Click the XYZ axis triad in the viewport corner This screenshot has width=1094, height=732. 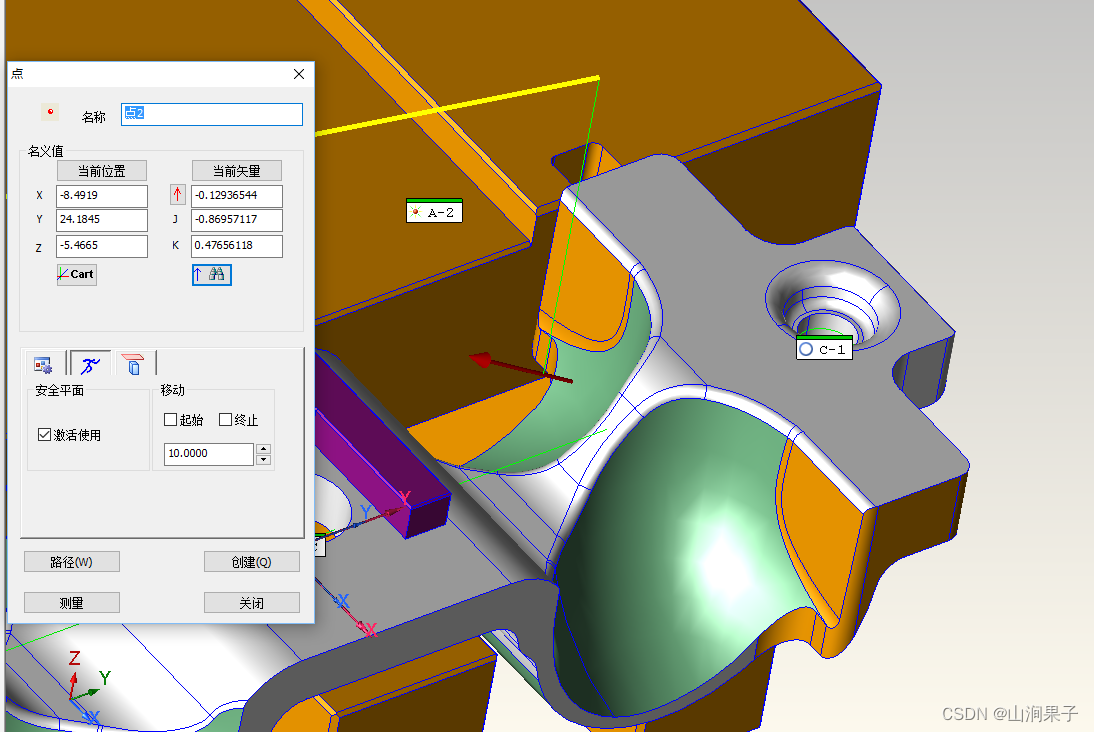click(85, 686)
